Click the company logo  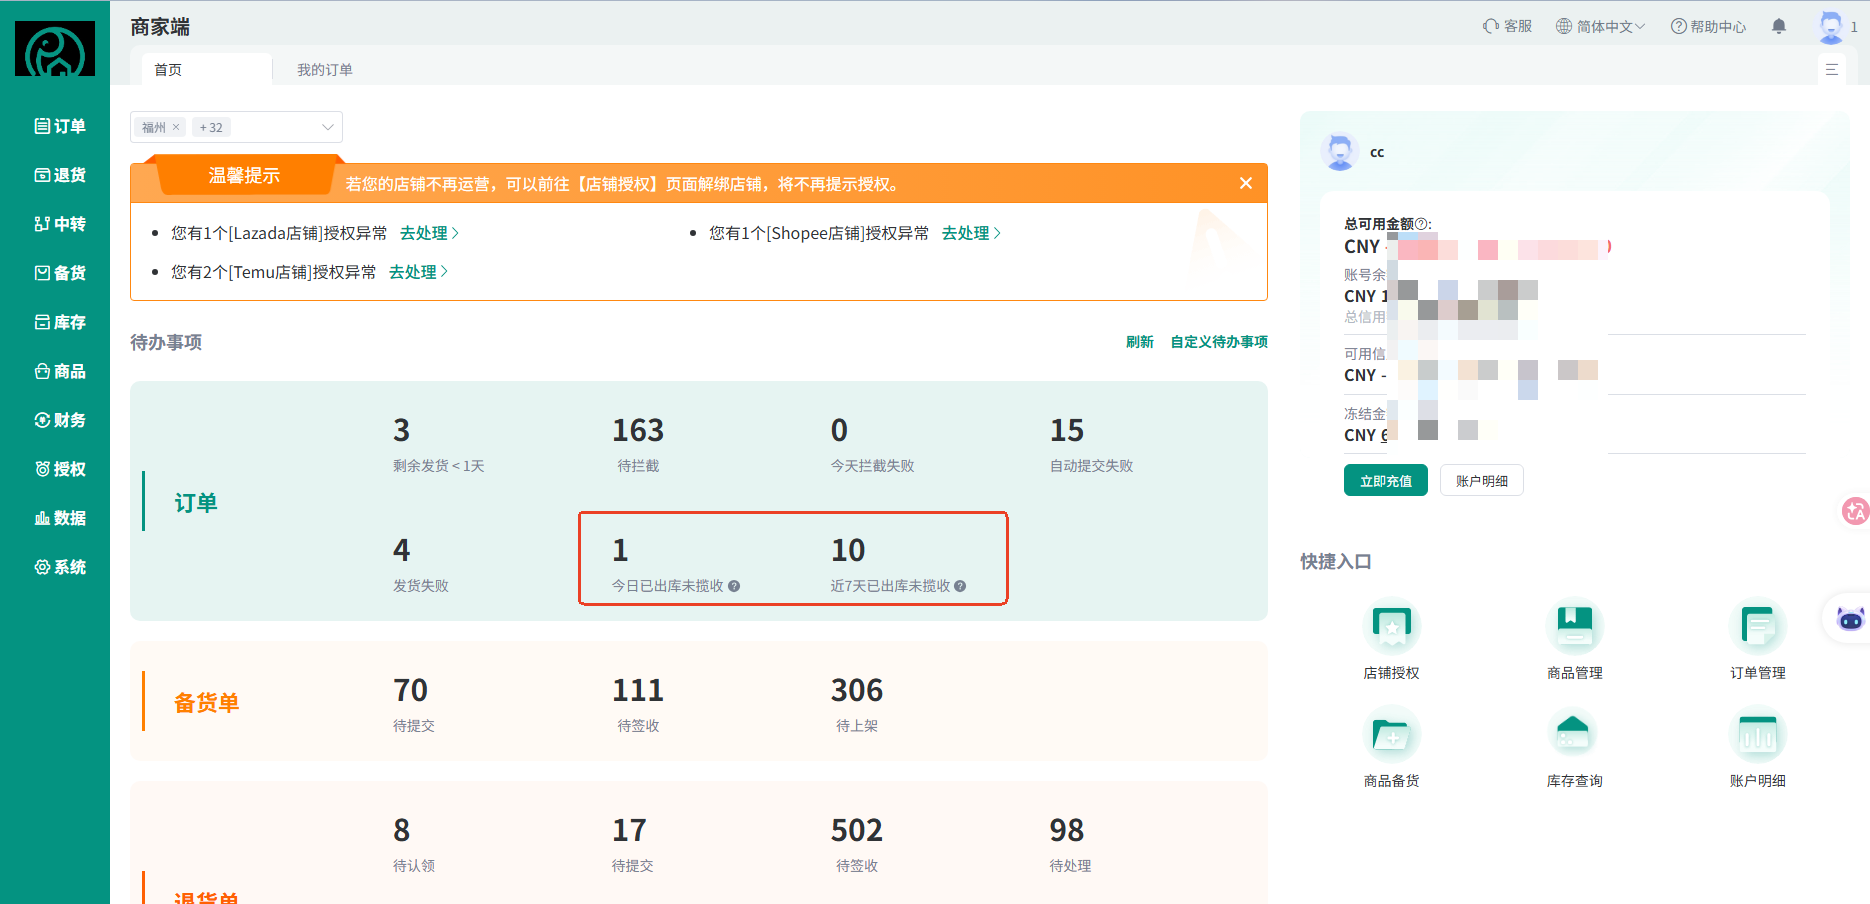tap(55, 49)
